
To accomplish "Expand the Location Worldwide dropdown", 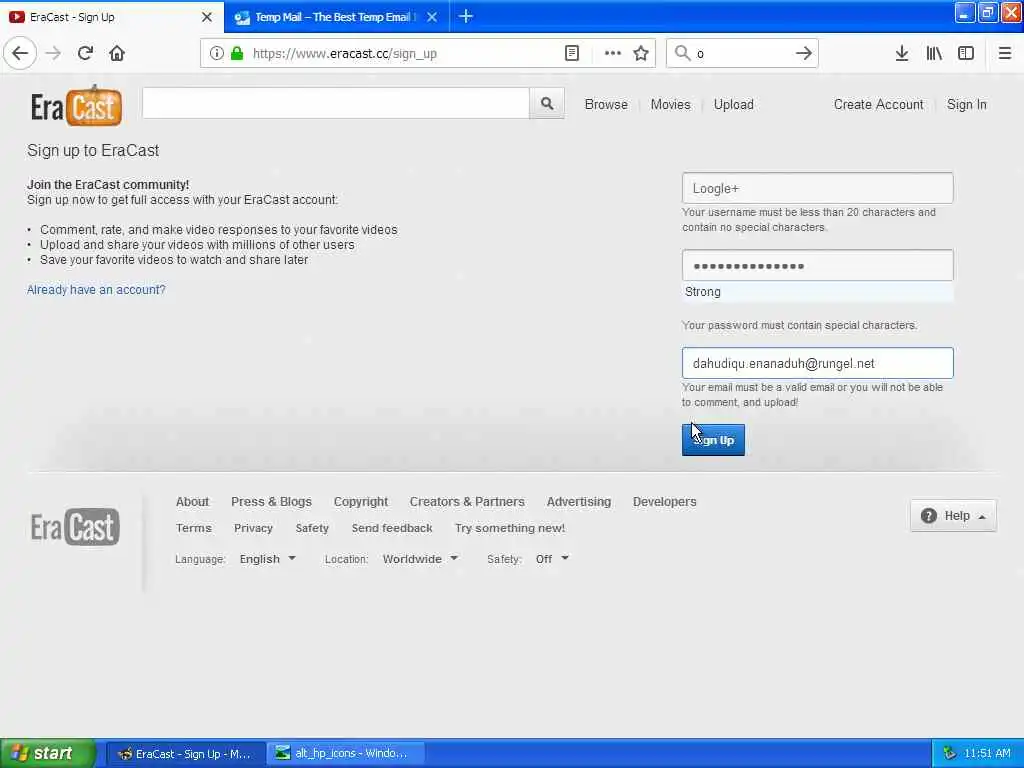I will 420,559.
